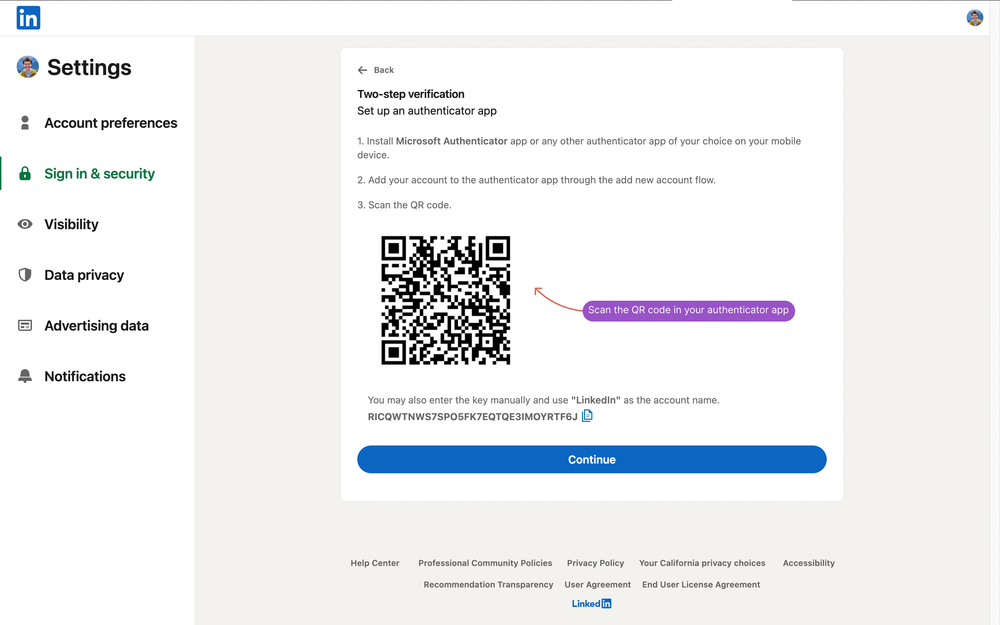
Task: Click the LinkedIn logo in the page footer
Action: click(591, 603)
